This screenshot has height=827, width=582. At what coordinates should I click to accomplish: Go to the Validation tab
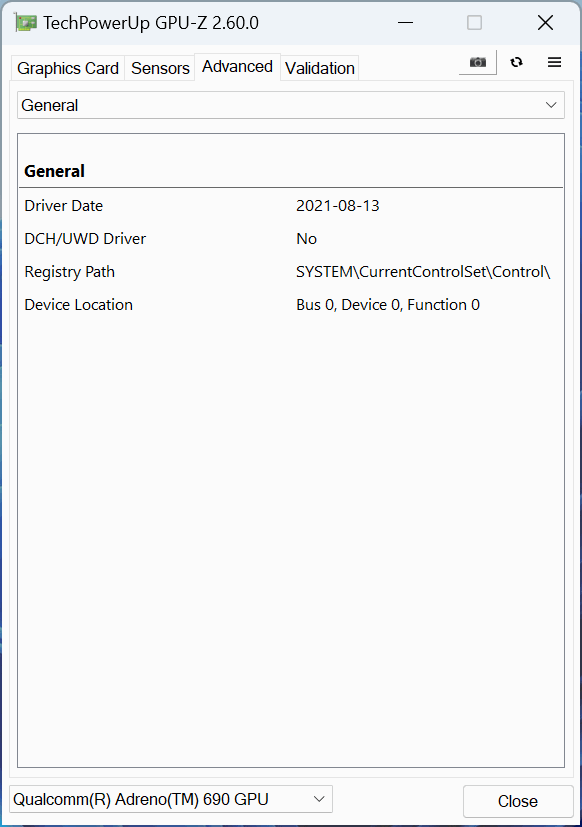pyautogui.click(x=320, y=68)
